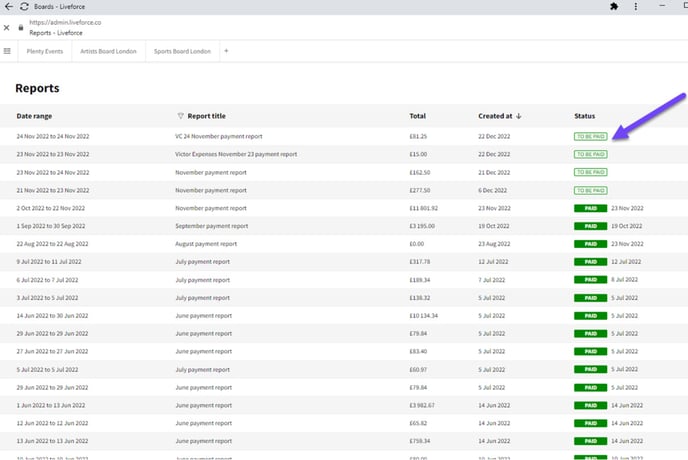Click the £758.34 total value
Viewport: 688px width, 460px height.
[x=420, y=441]
